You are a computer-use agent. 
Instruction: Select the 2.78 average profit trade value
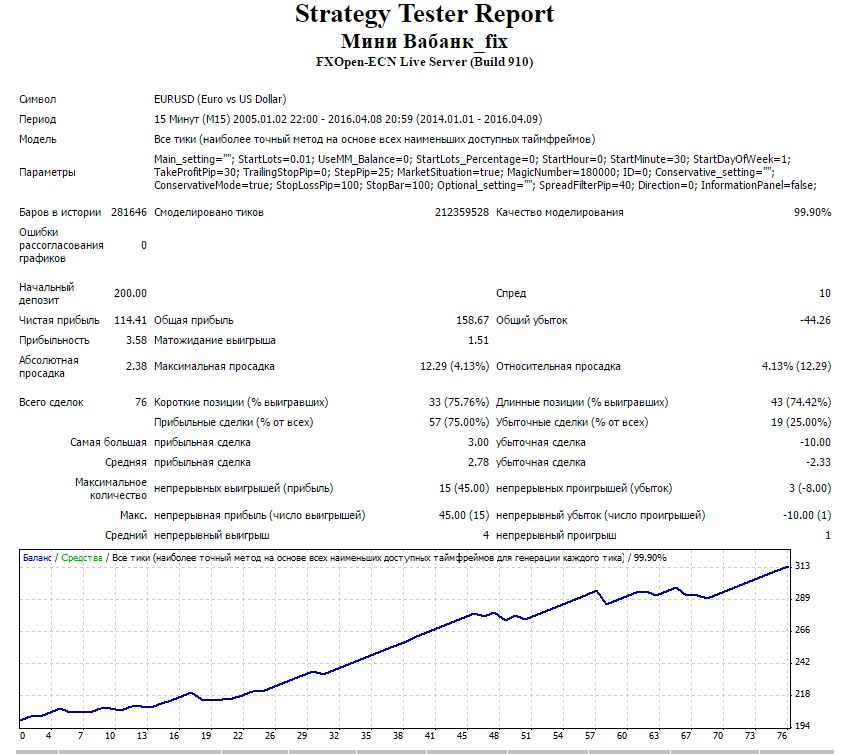point(478,462)
